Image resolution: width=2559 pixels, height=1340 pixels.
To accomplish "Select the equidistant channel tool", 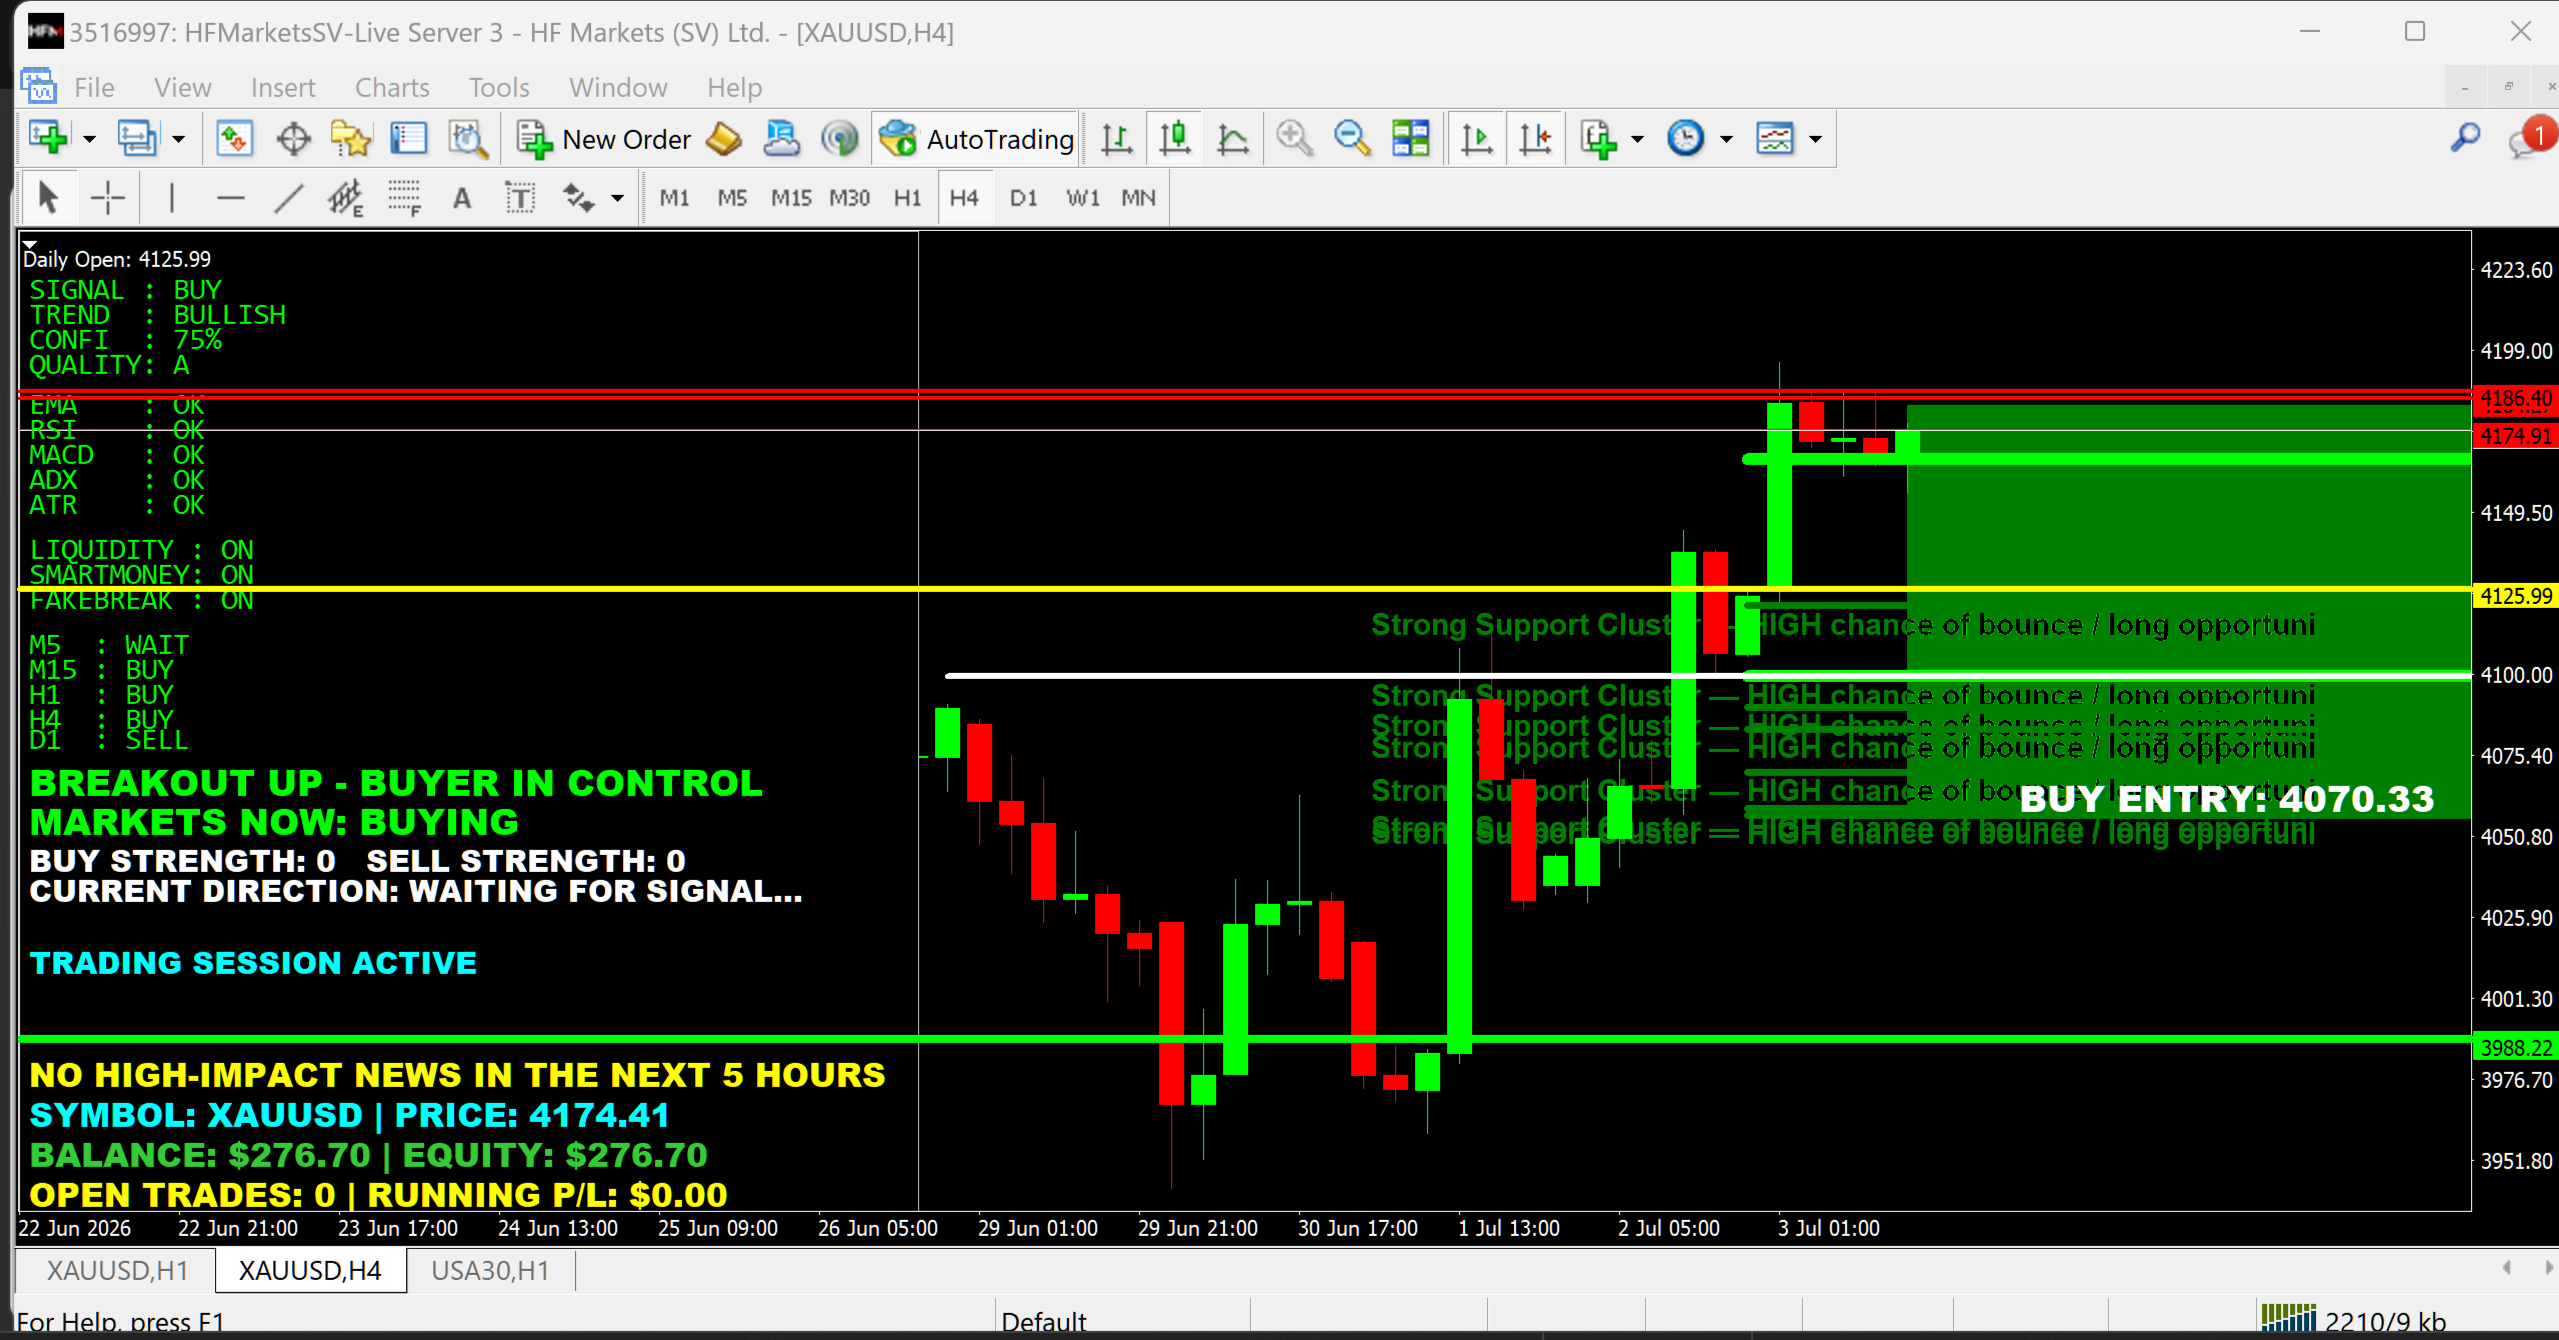I will [346, 198].
